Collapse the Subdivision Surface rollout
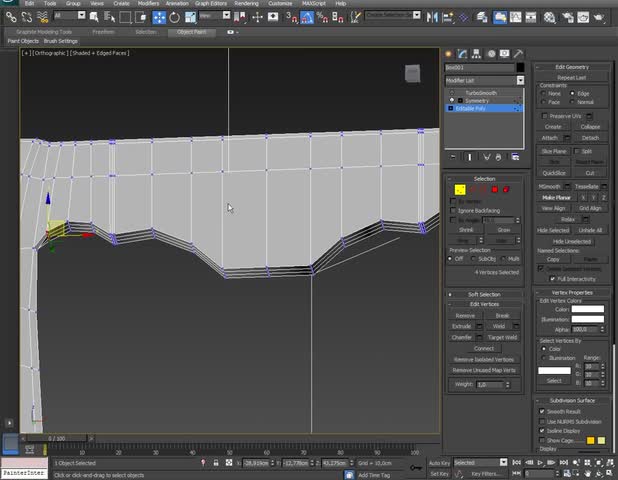 573,400
